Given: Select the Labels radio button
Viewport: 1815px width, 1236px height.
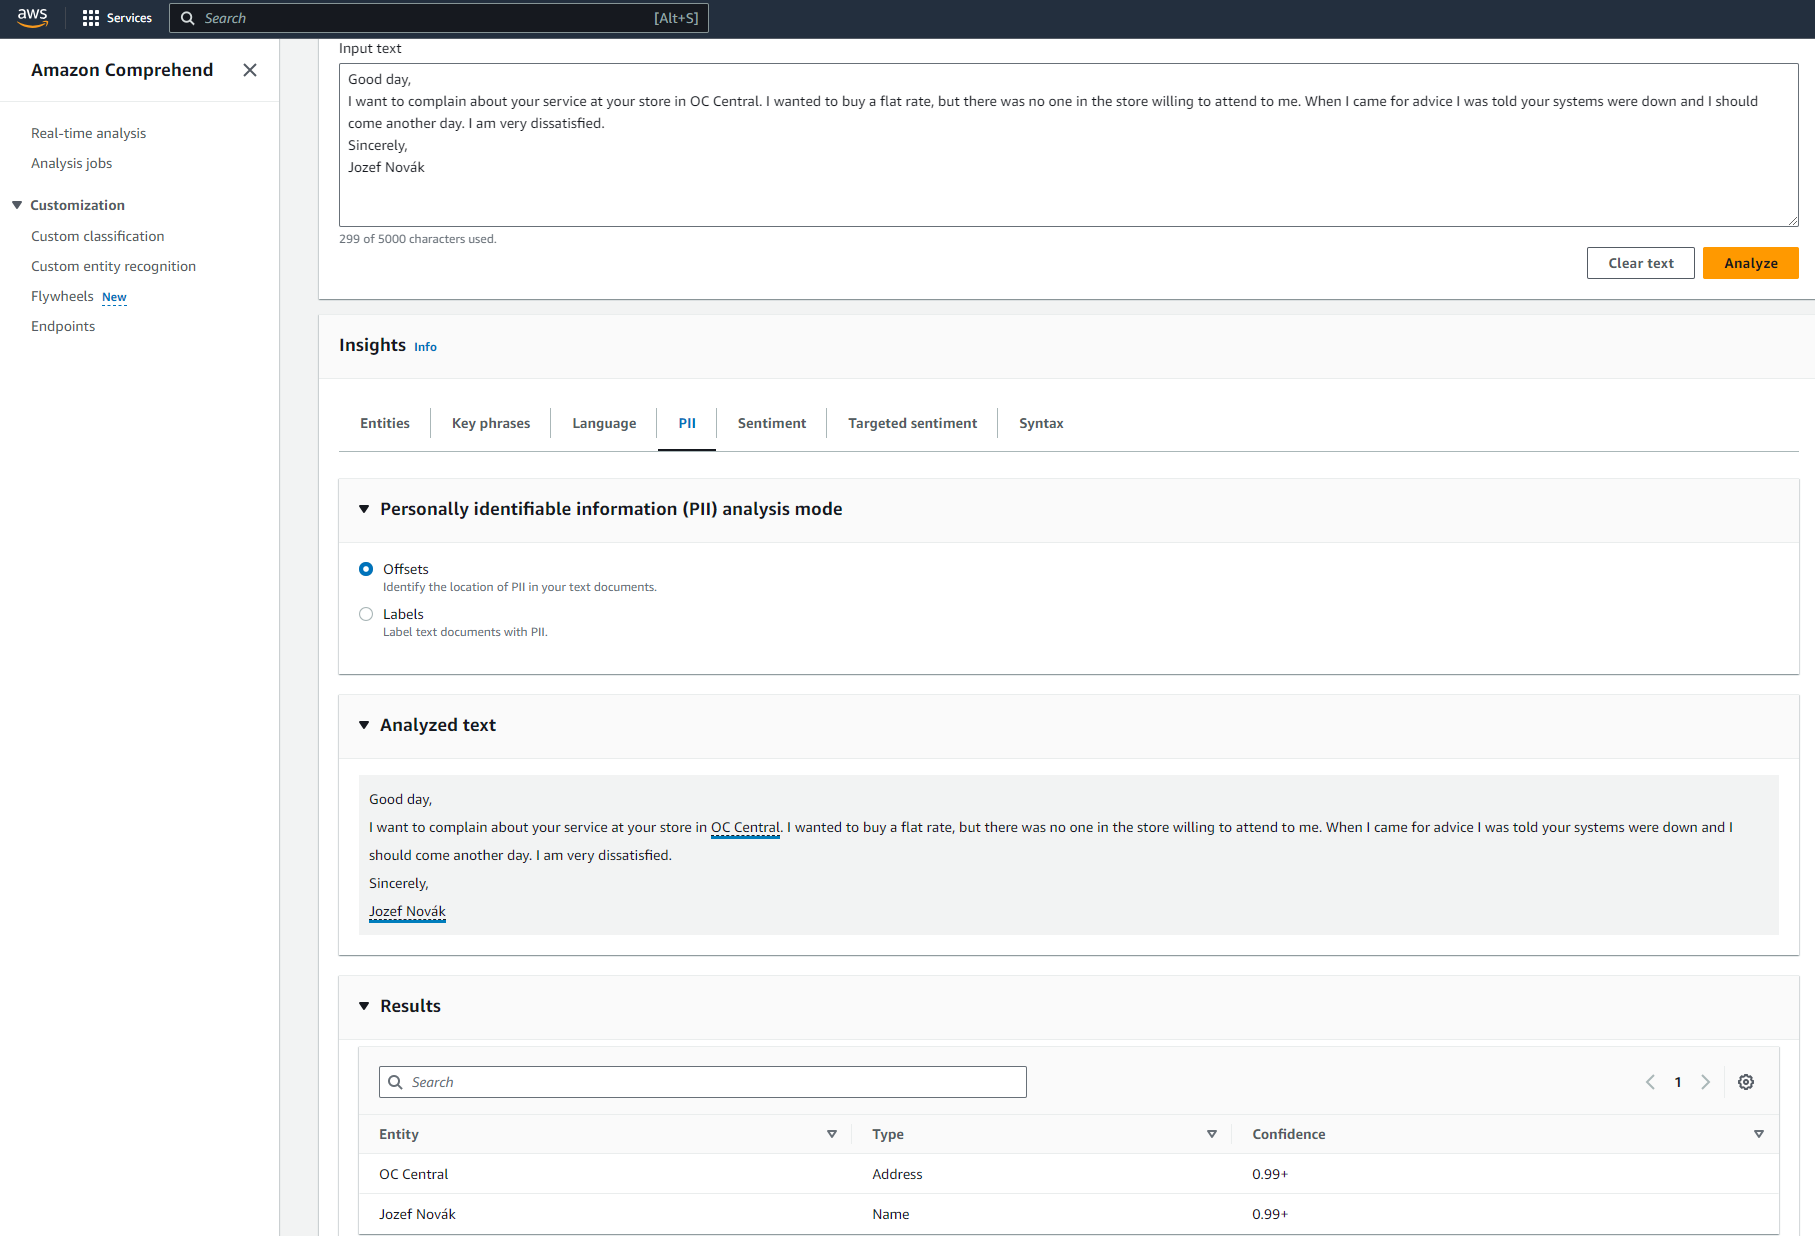Looking at the screenshot, I should pos(366,614).
